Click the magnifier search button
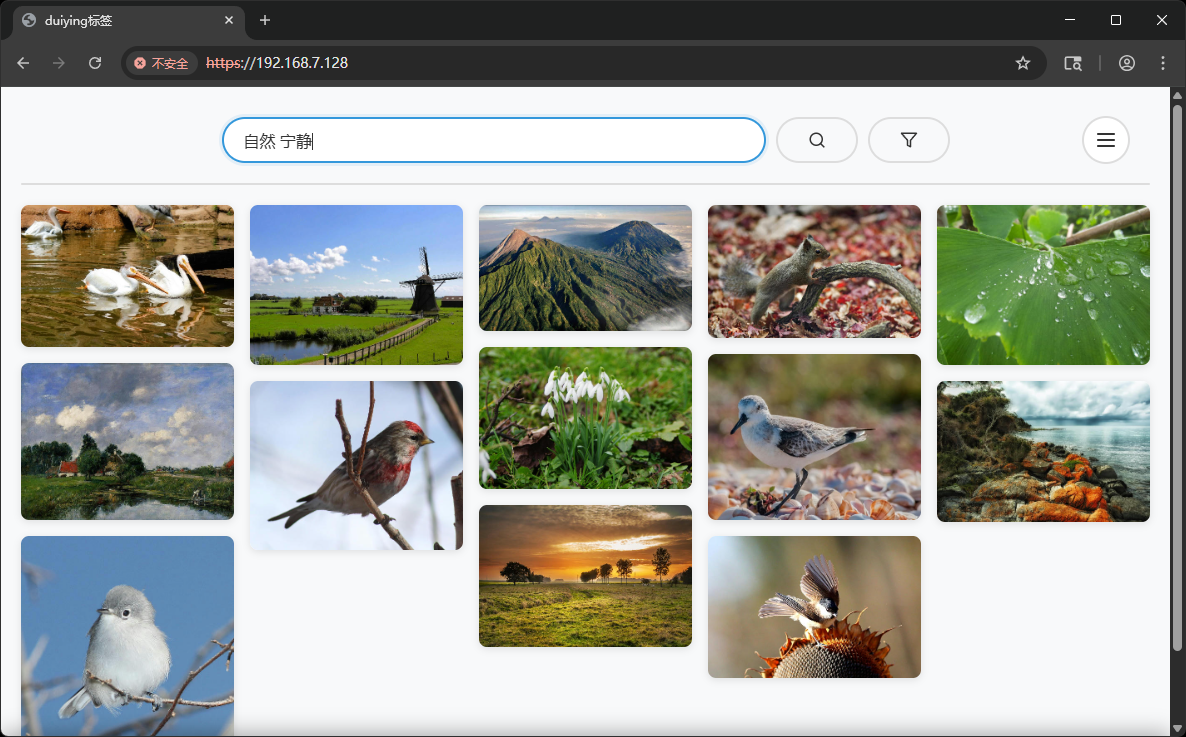The width and height of the screenshot is (1186, 737). [x=816, y=140]
